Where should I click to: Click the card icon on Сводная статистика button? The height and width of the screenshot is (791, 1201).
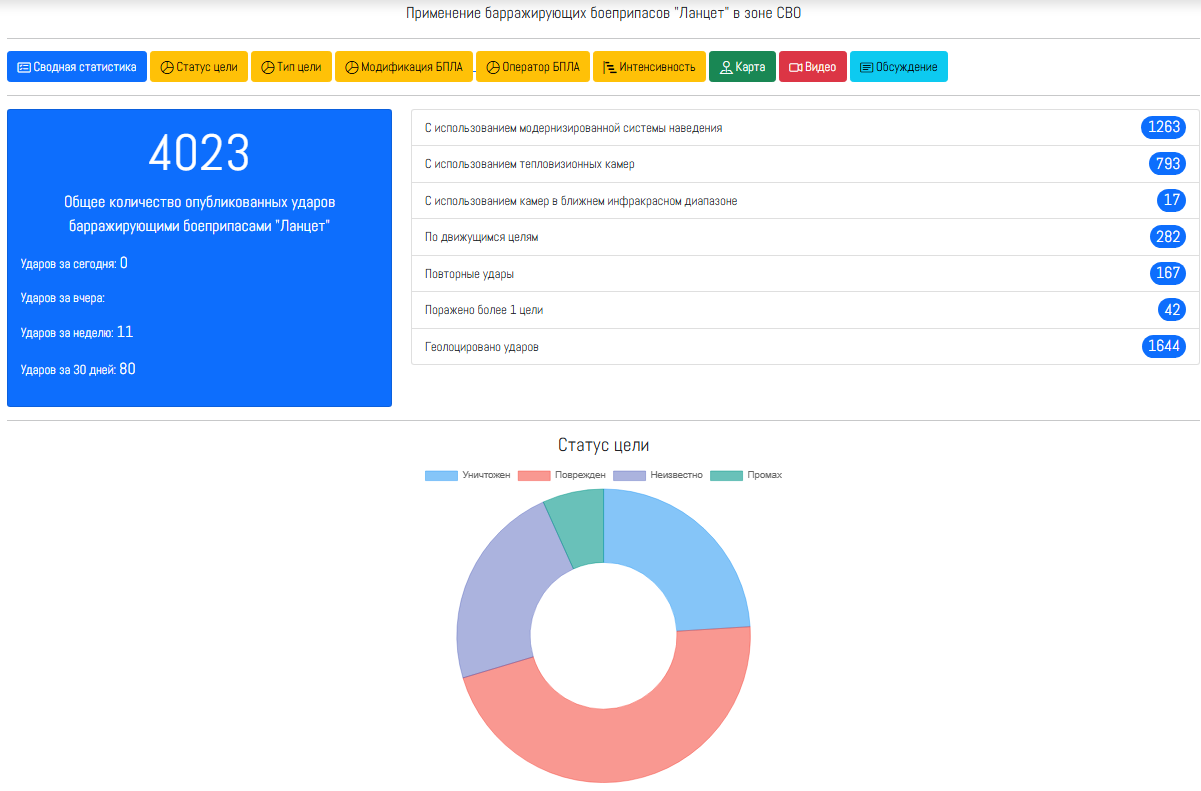[24, 67]
